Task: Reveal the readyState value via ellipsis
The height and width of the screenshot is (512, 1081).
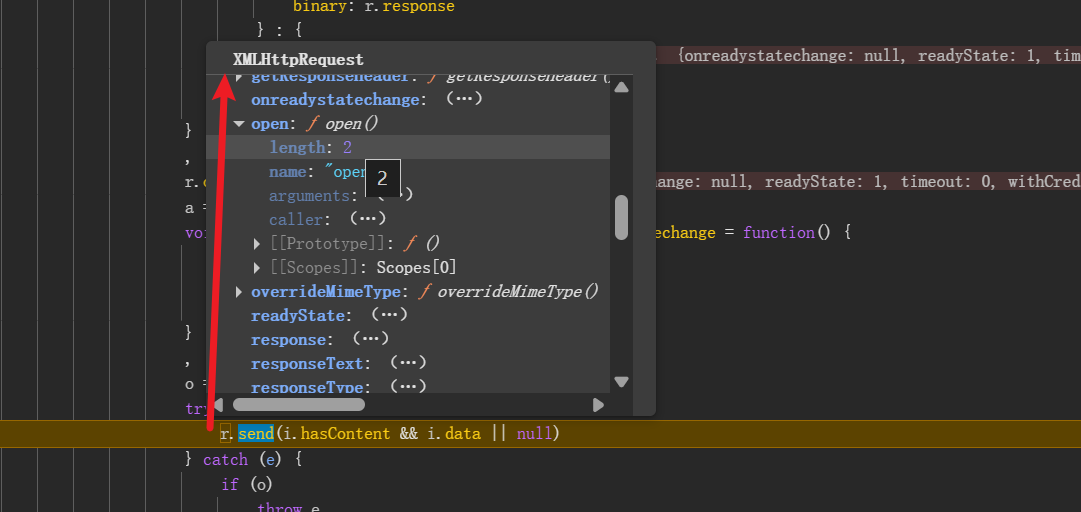Action: pos(389,315)
